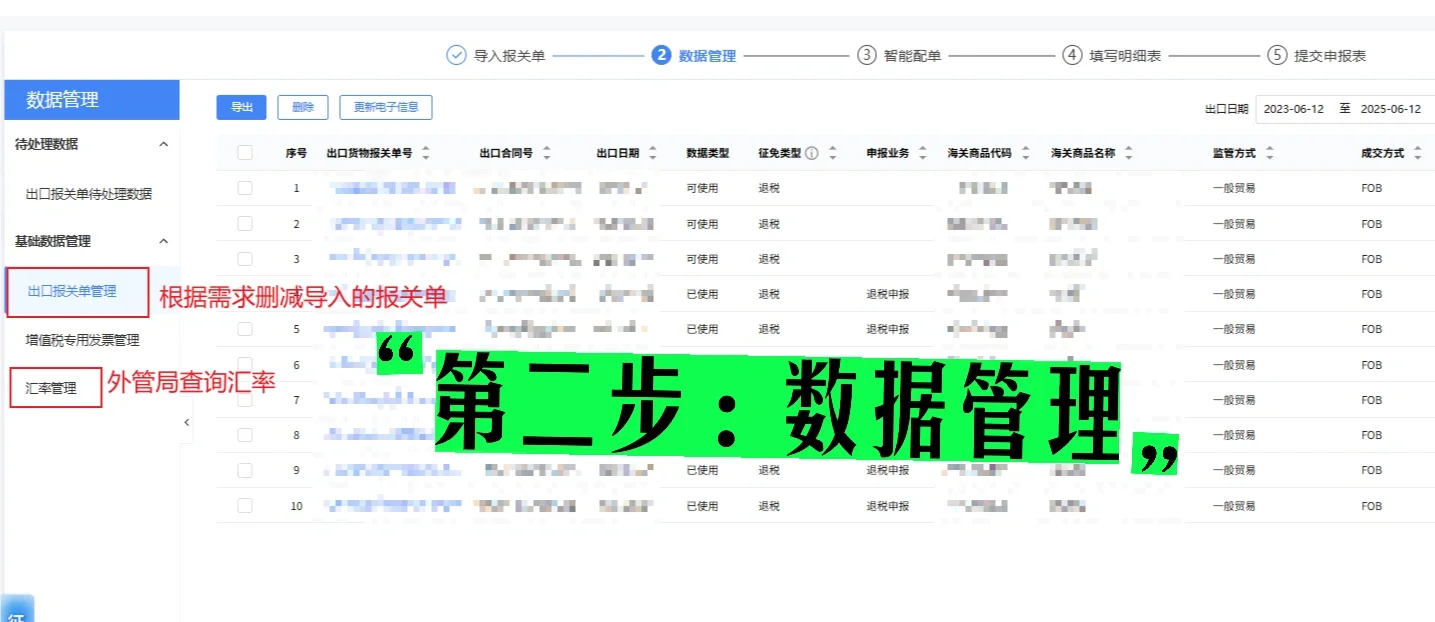Select the checkbox for row 1

tap(244, 188)
